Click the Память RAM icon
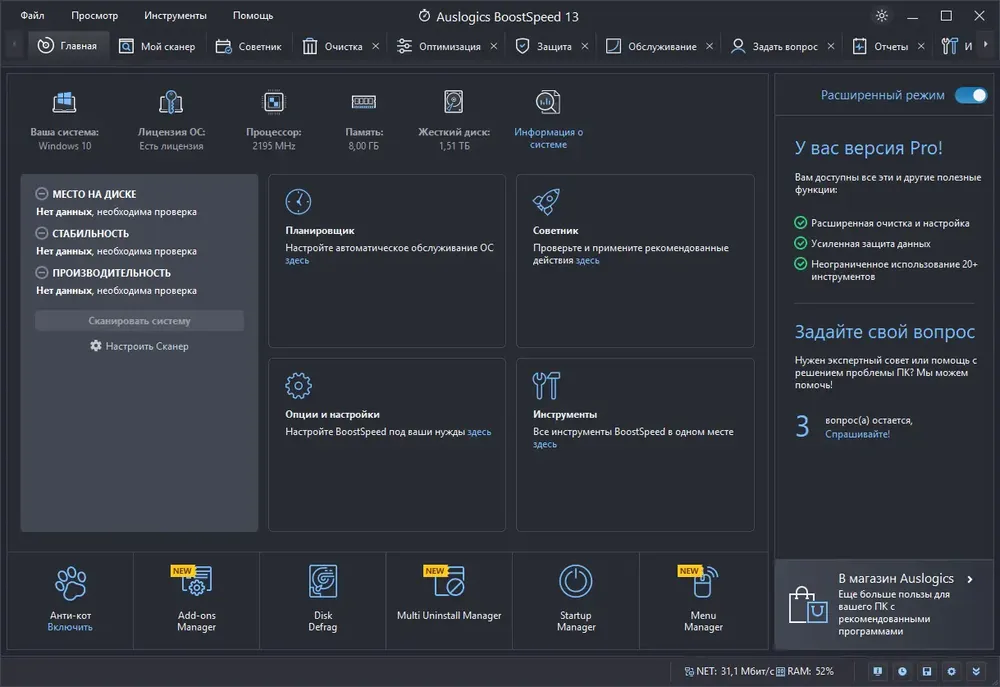Viewport: 1000px width, 687px height. tap(364, 102)
